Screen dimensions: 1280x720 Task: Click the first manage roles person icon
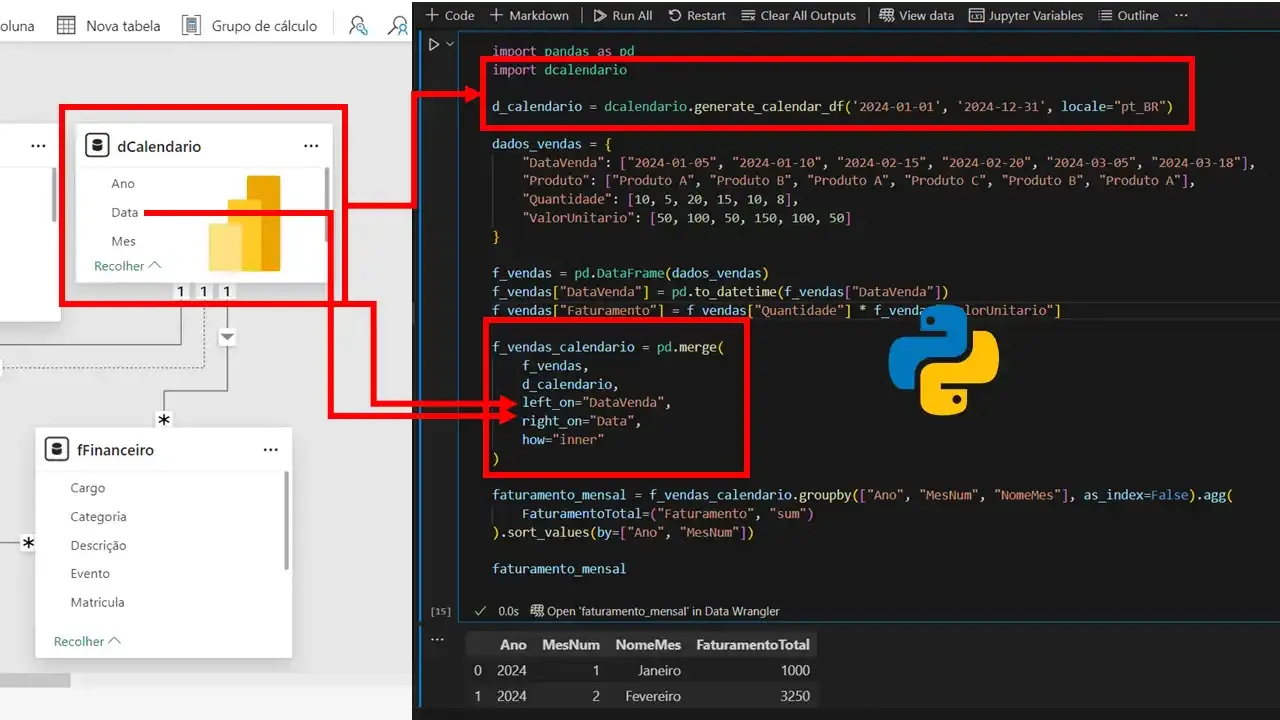coord(357,26)
